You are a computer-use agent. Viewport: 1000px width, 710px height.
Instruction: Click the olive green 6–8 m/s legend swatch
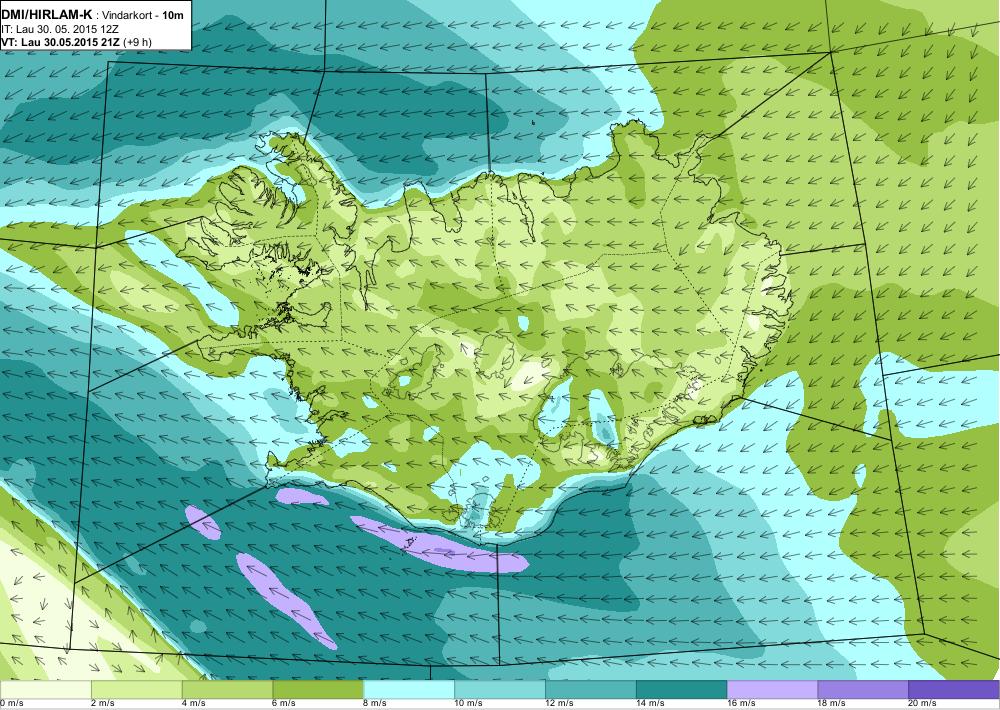318,690
